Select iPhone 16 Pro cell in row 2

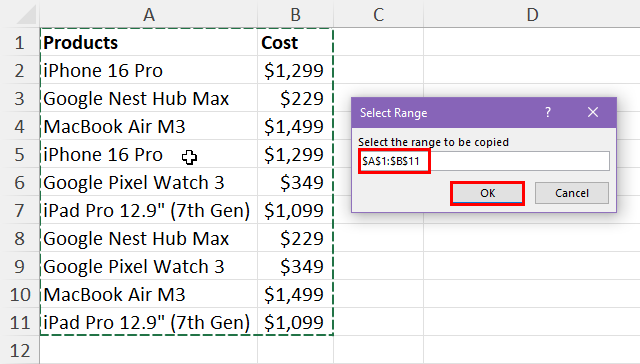click(x=149, y=70)
